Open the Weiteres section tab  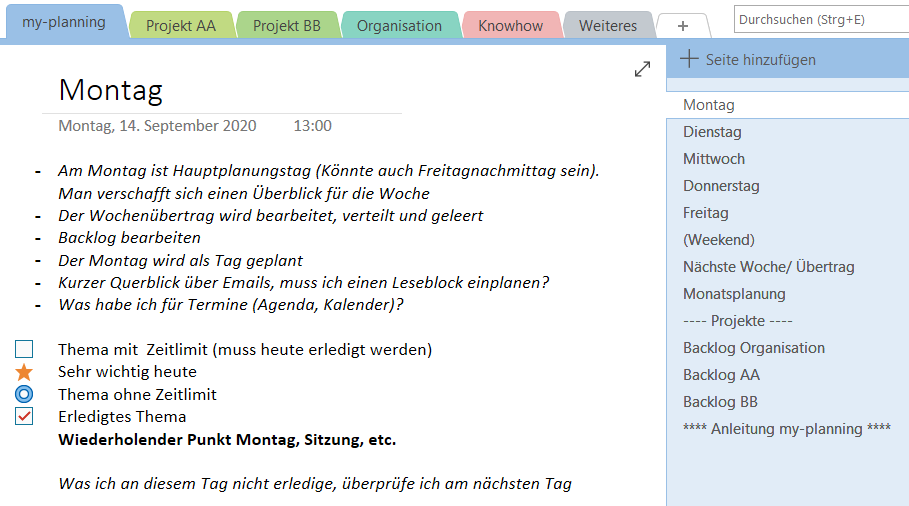[607, 26]
